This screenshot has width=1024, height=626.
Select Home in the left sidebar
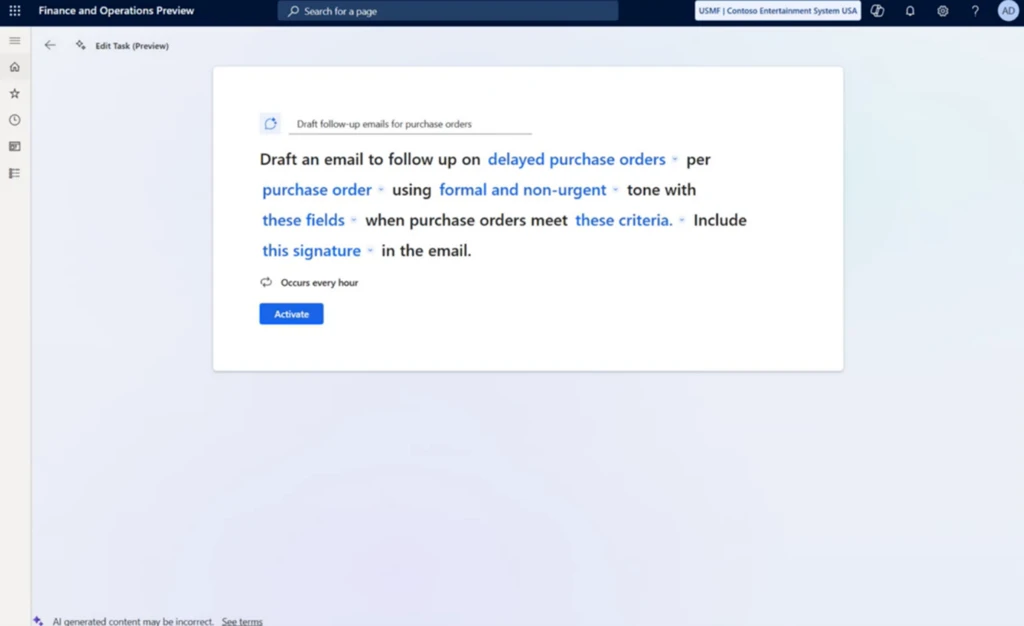pyautogui.click(x=14, y=67)
